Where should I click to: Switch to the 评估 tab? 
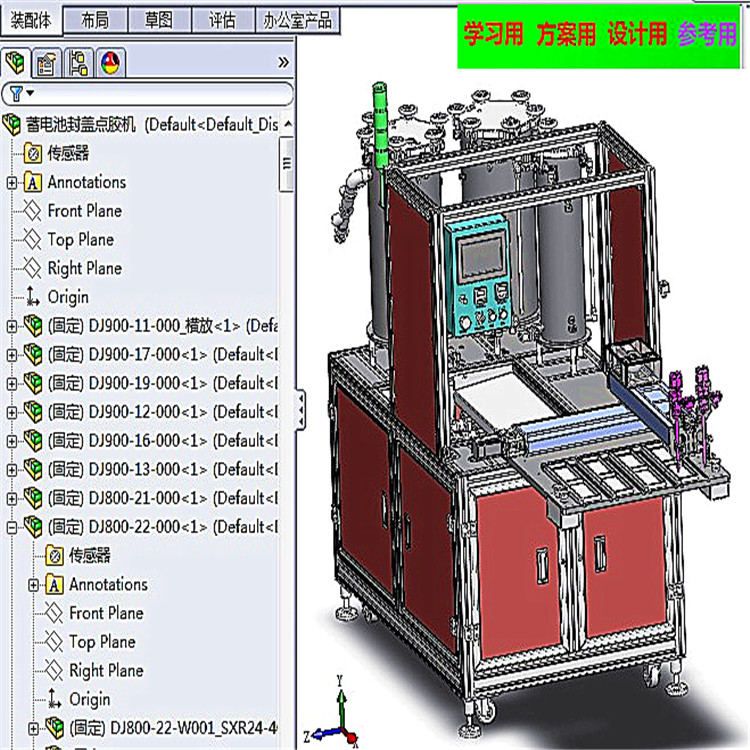(222, 20)
